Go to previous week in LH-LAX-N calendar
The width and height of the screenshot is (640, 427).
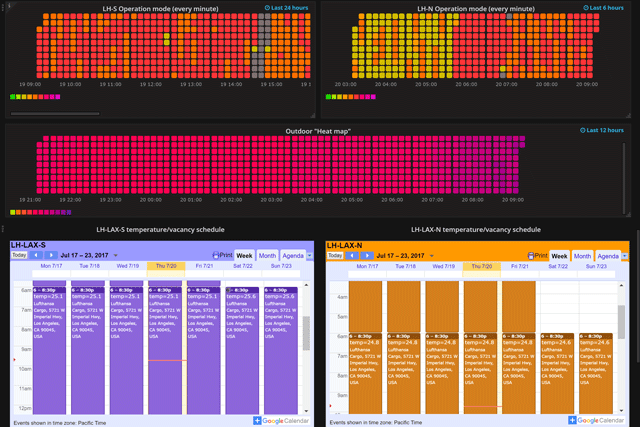[352, 255]
